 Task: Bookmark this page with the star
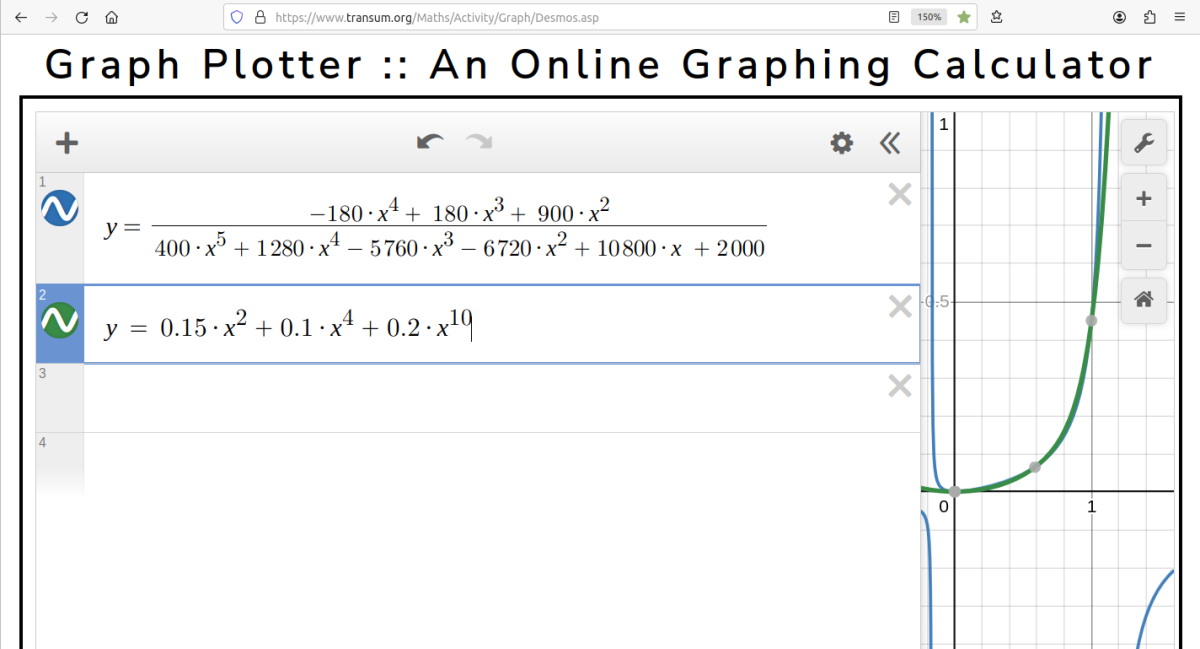[x=964, y=17]
